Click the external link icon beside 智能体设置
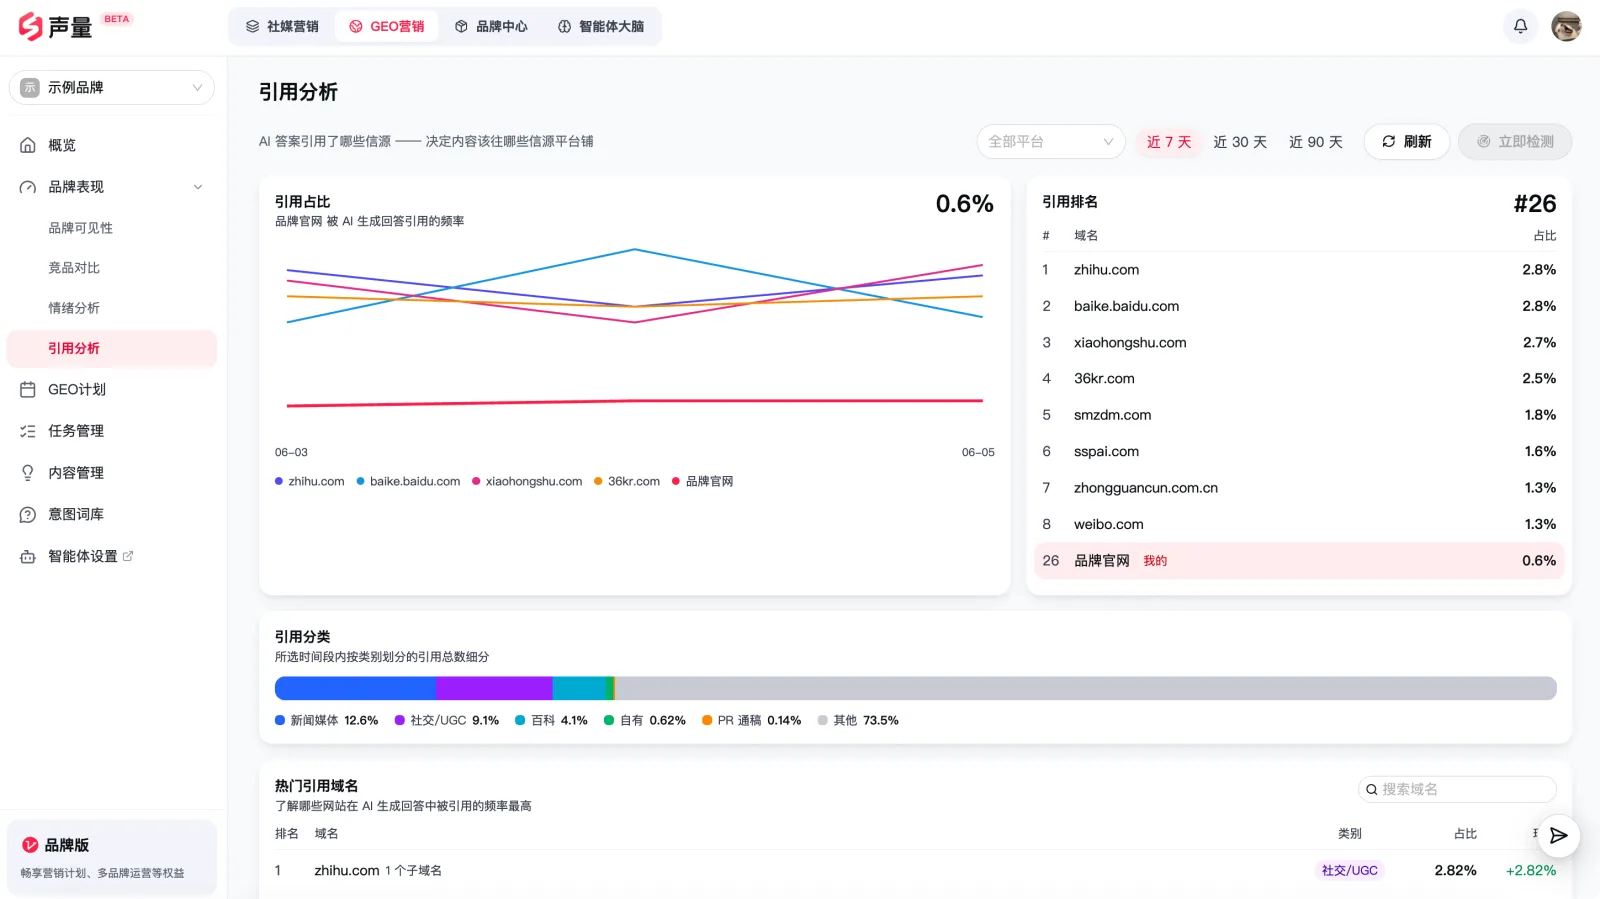The height and width of the screenshot is (899, 1600). pos(128,556)
